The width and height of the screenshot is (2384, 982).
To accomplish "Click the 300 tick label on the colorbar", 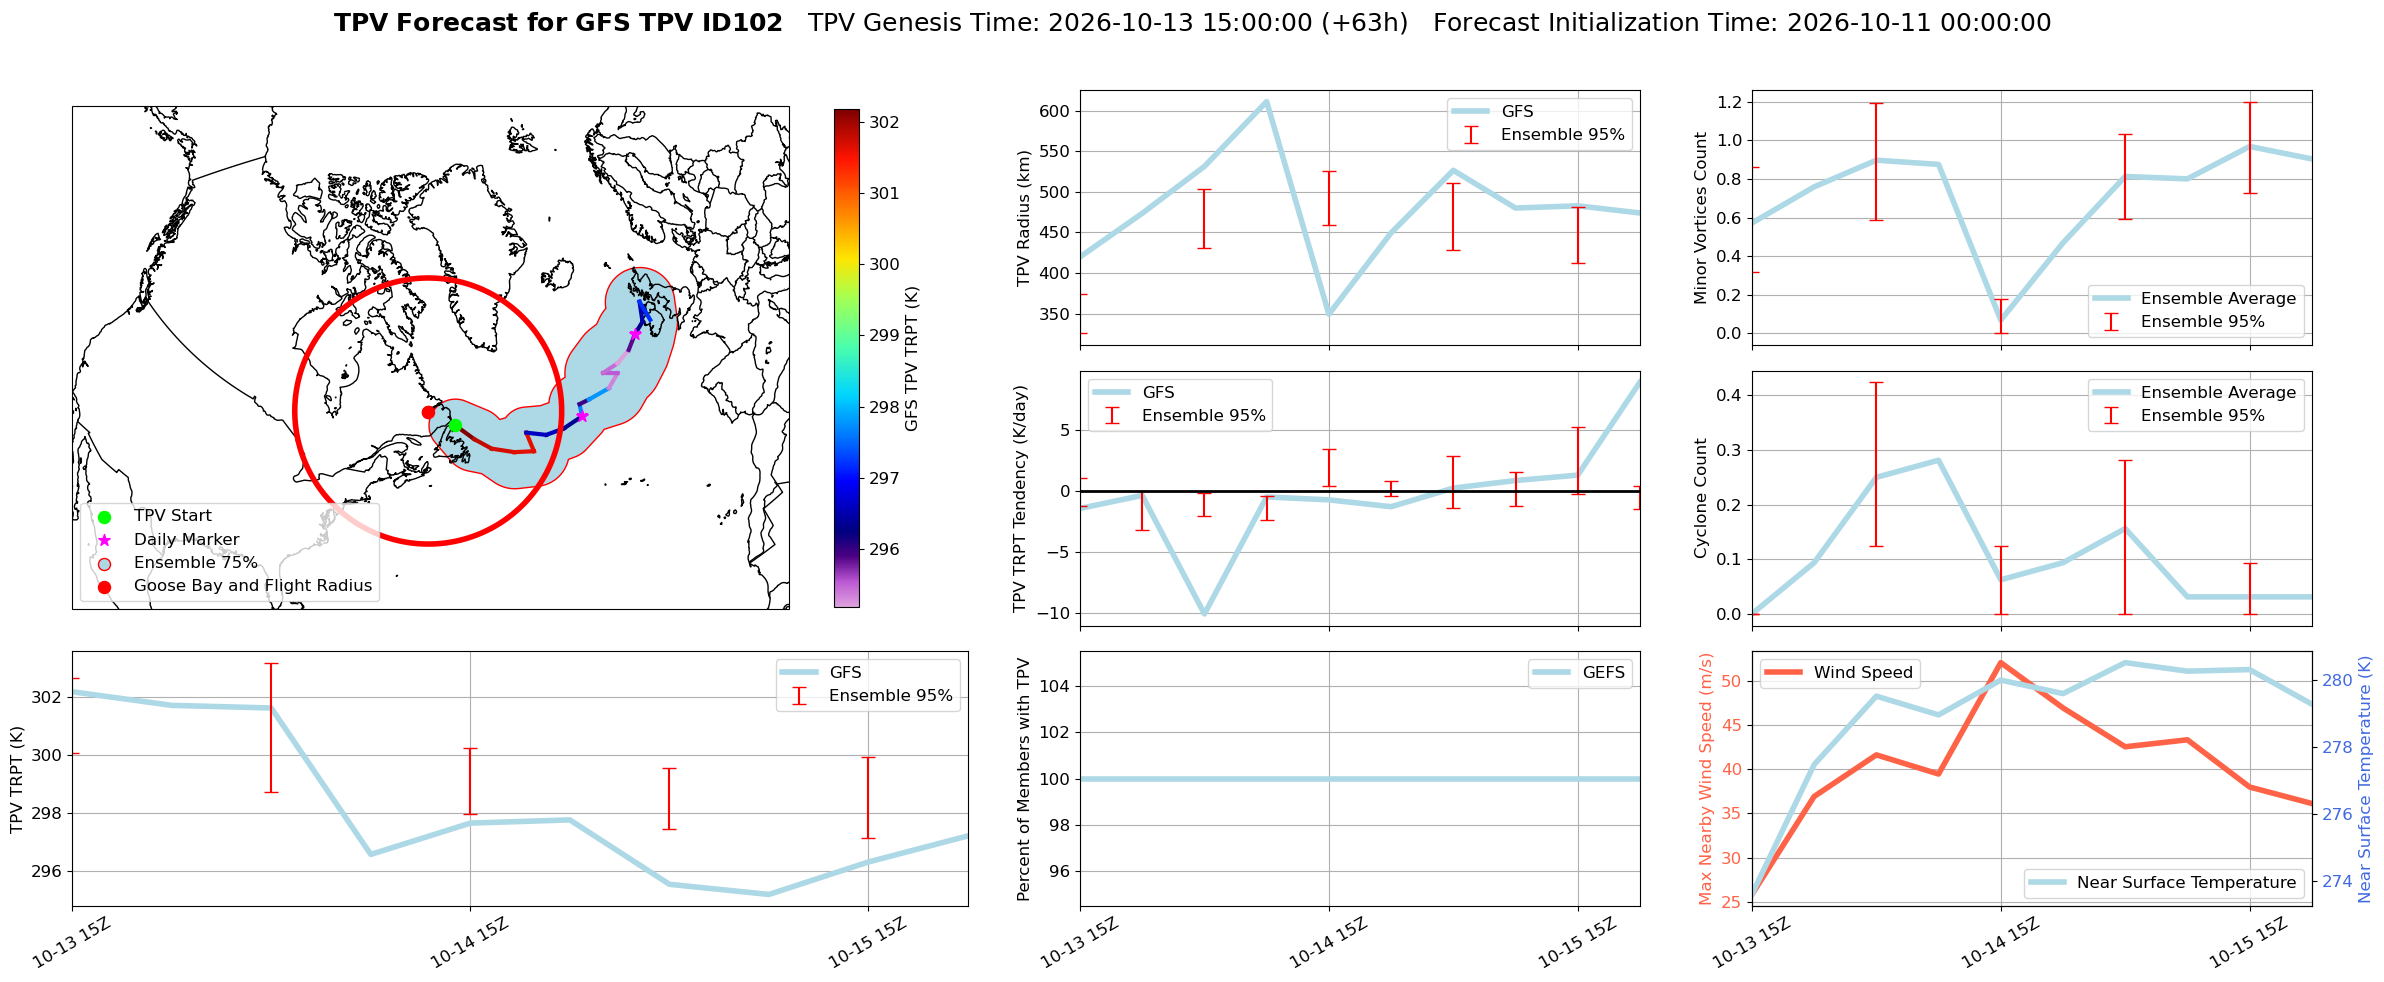I will point(884,265).
